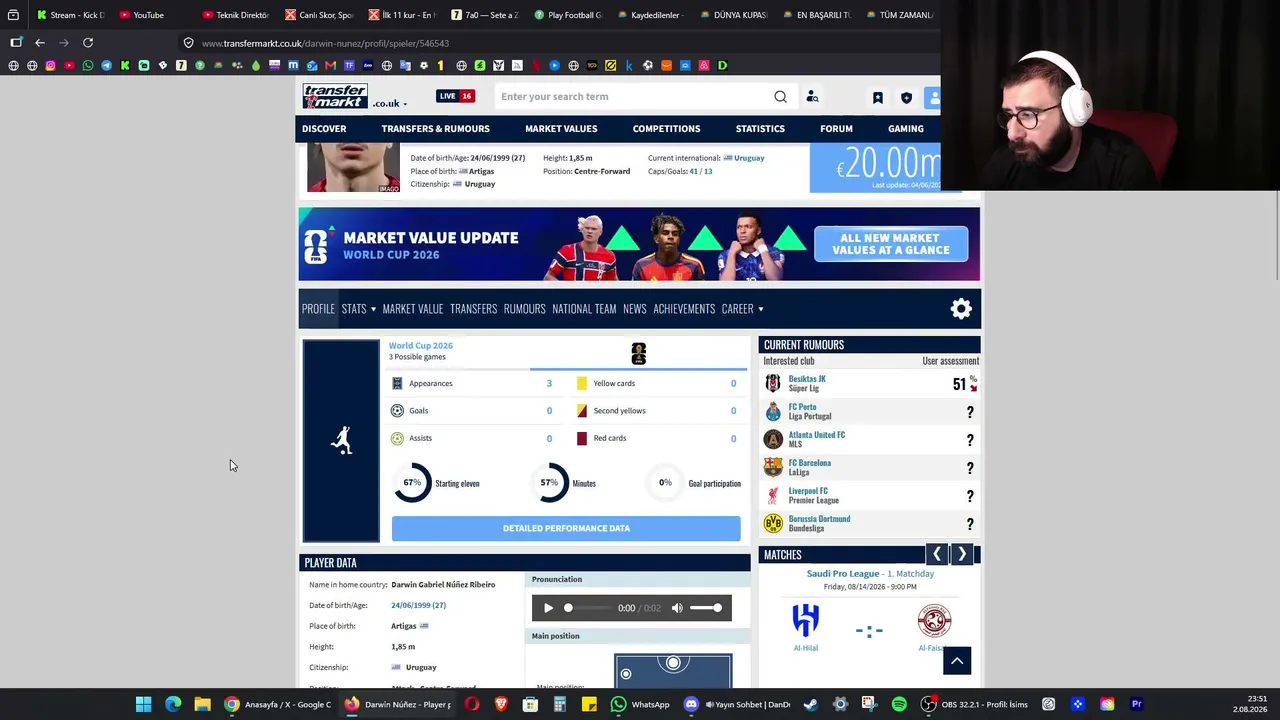The height and width of the screenshot is (720, 1280).
Task: Open the Besiktas JK rumour link
Action: (807, 379)
